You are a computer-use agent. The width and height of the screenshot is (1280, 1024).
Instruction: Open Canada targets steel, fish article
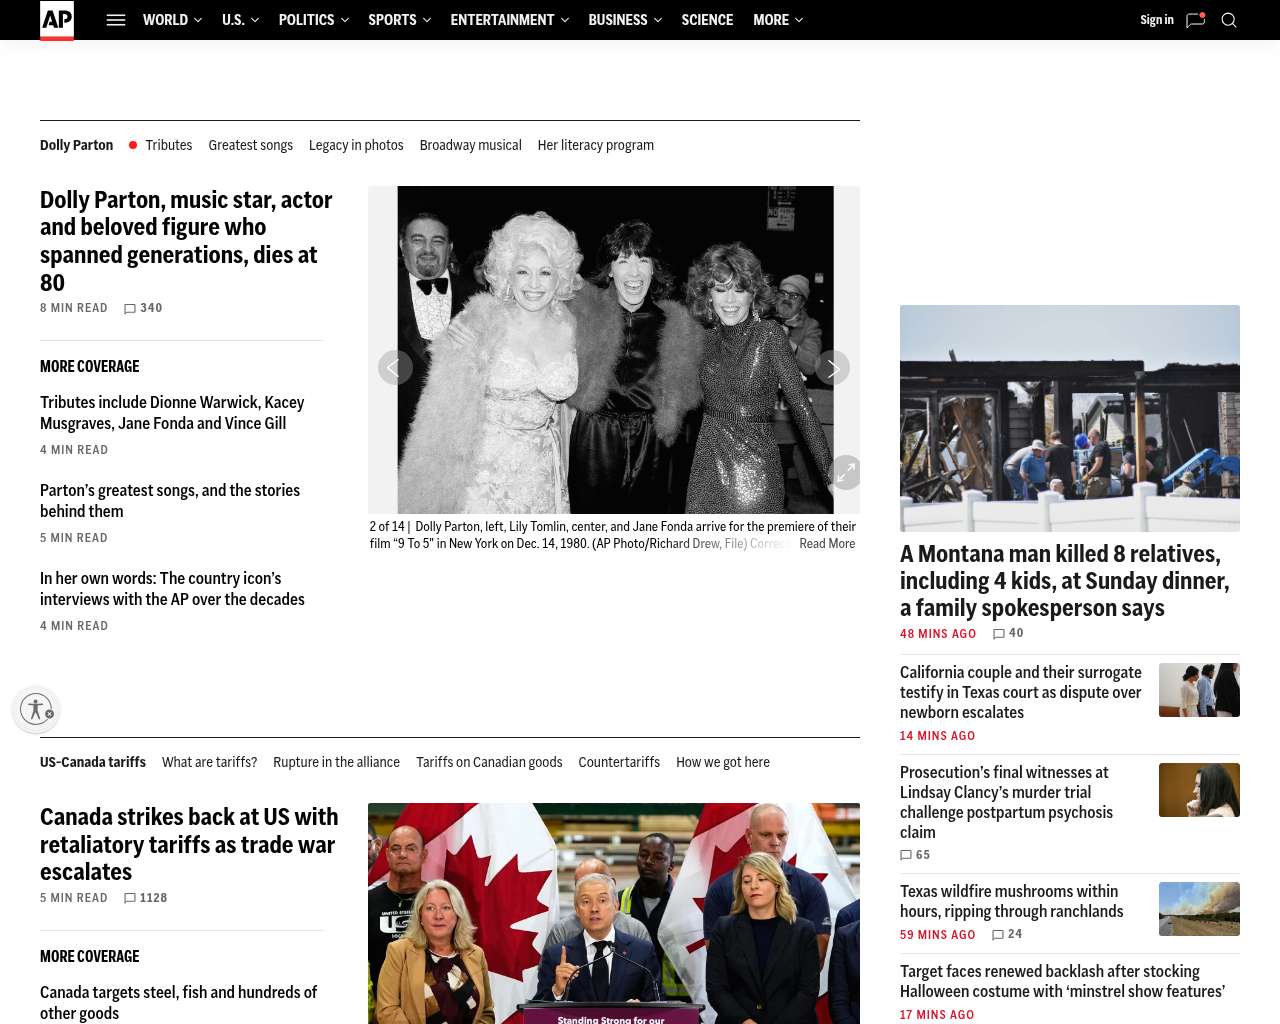coord(178,1003)
